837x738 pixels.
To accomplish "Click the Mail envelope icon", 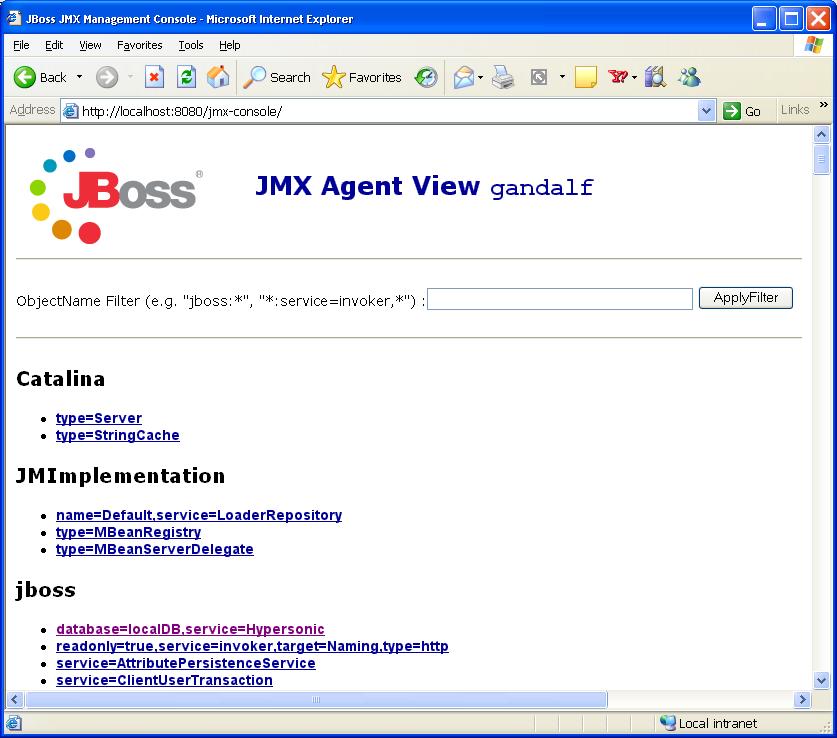I will click(463, 77).
